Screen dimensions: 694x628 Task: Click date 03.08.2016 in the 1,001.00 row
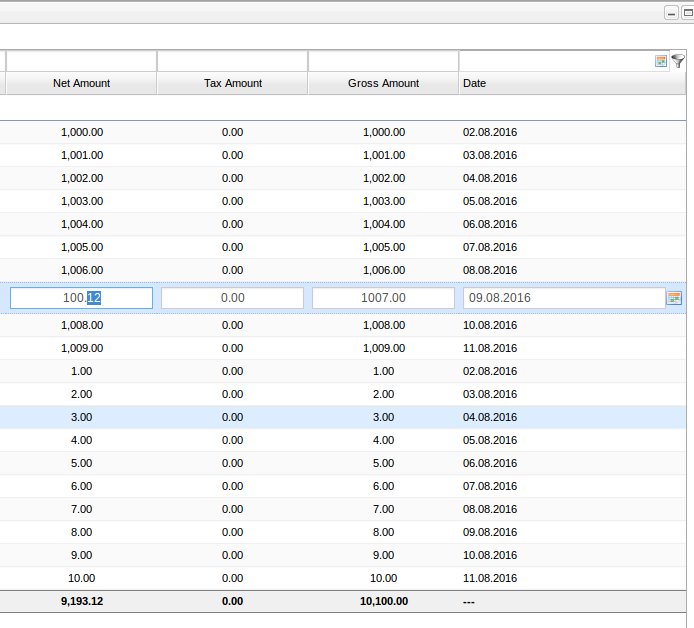click(490, 155)
